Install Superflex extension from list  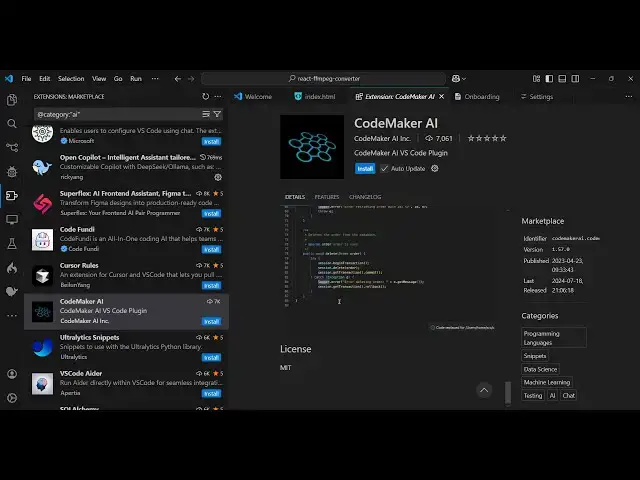tap(211, 213)
